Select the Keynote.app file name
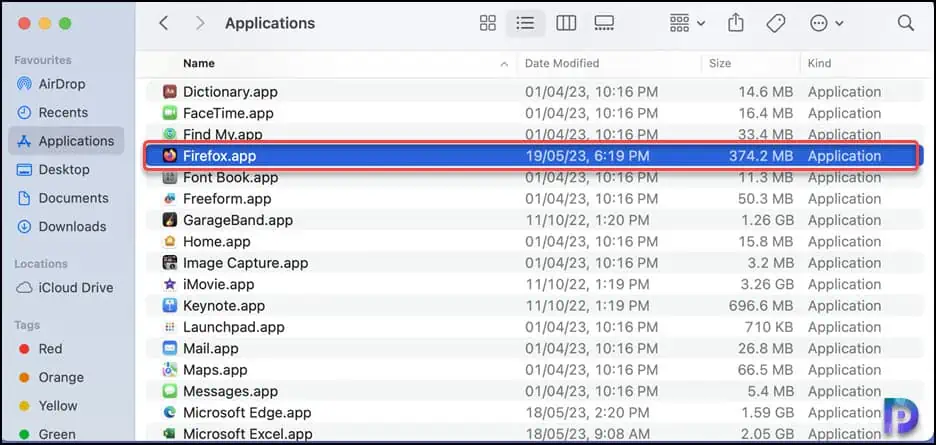Image resolution: width=936 pixels, height=445 pixels. pos(224,306)
